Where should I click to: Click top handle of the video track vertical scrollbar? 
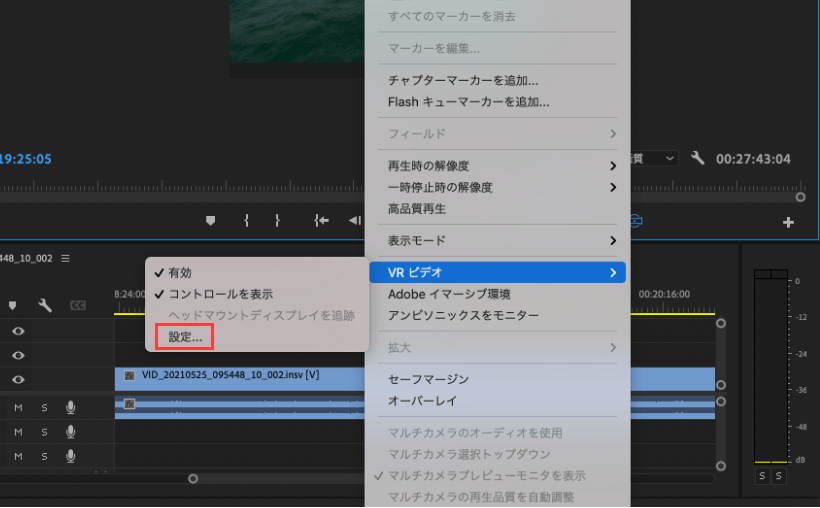click(721, 324)
